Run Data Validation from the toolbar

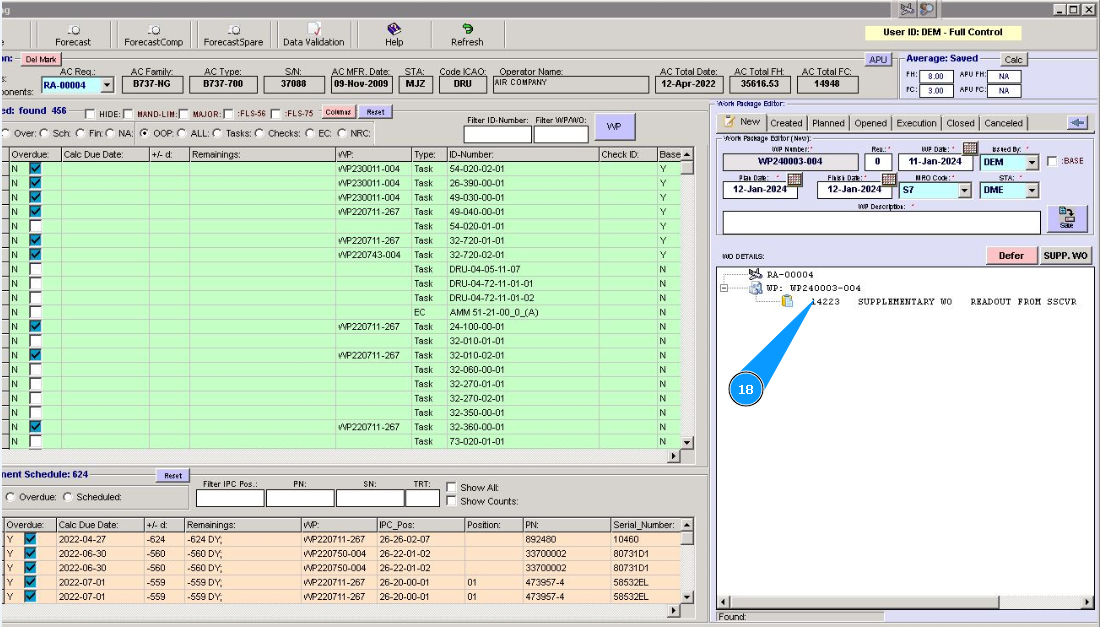point(313,35)
